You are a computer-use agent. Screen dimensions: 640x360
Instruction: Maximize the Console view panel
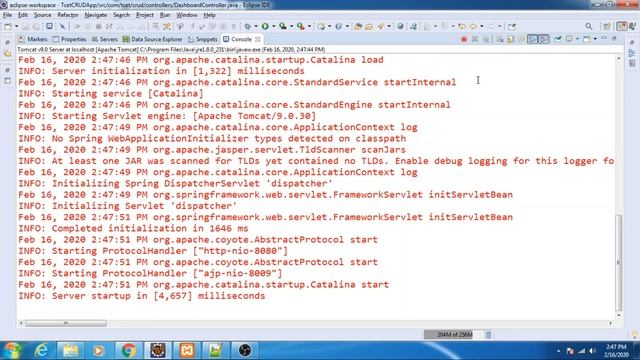(x=614, y=38)
